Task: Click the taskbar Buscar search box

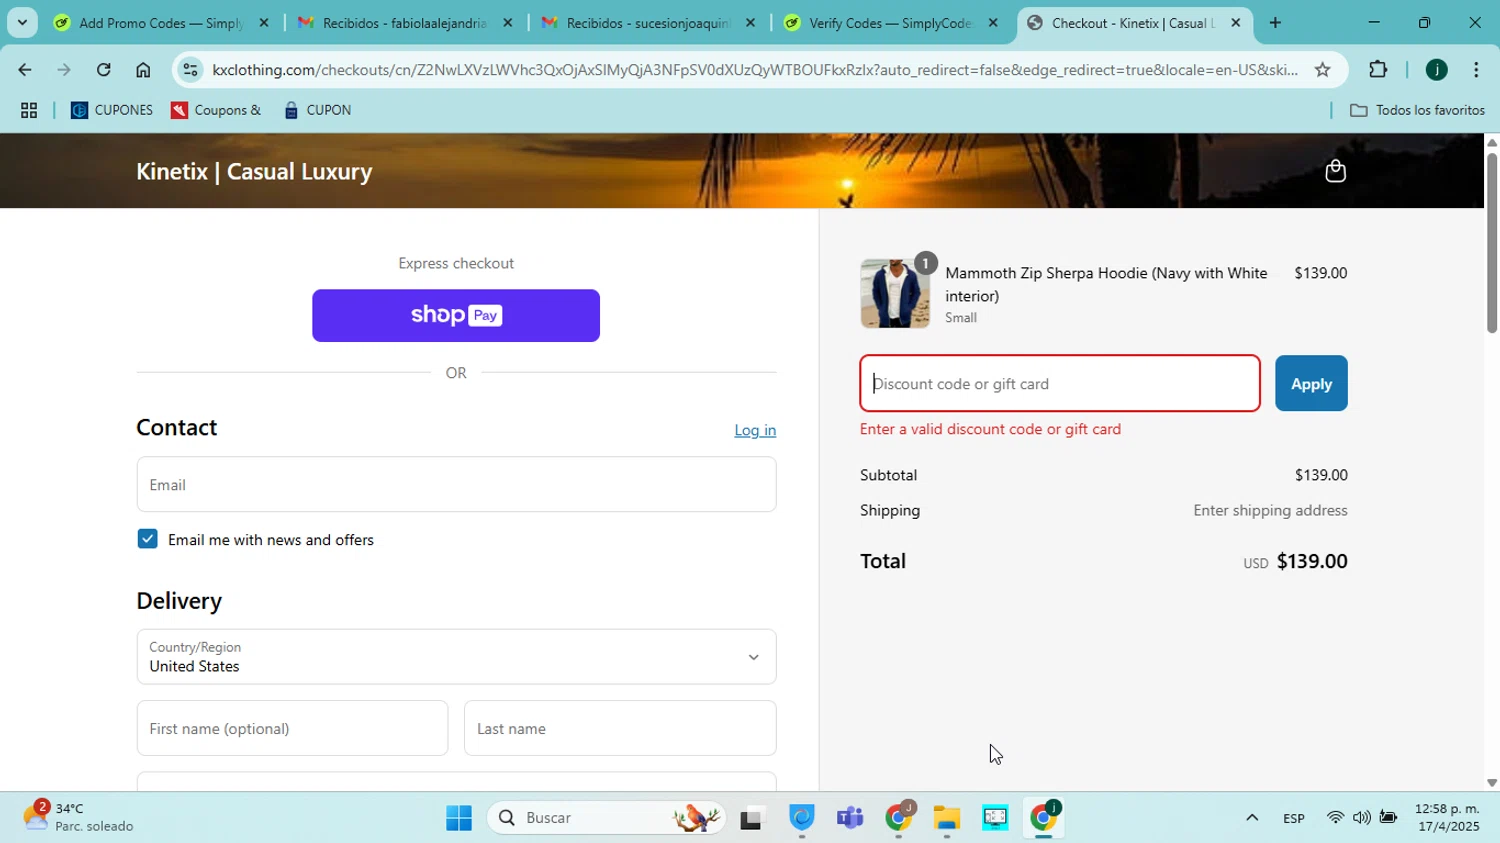Action: [607, 818]
